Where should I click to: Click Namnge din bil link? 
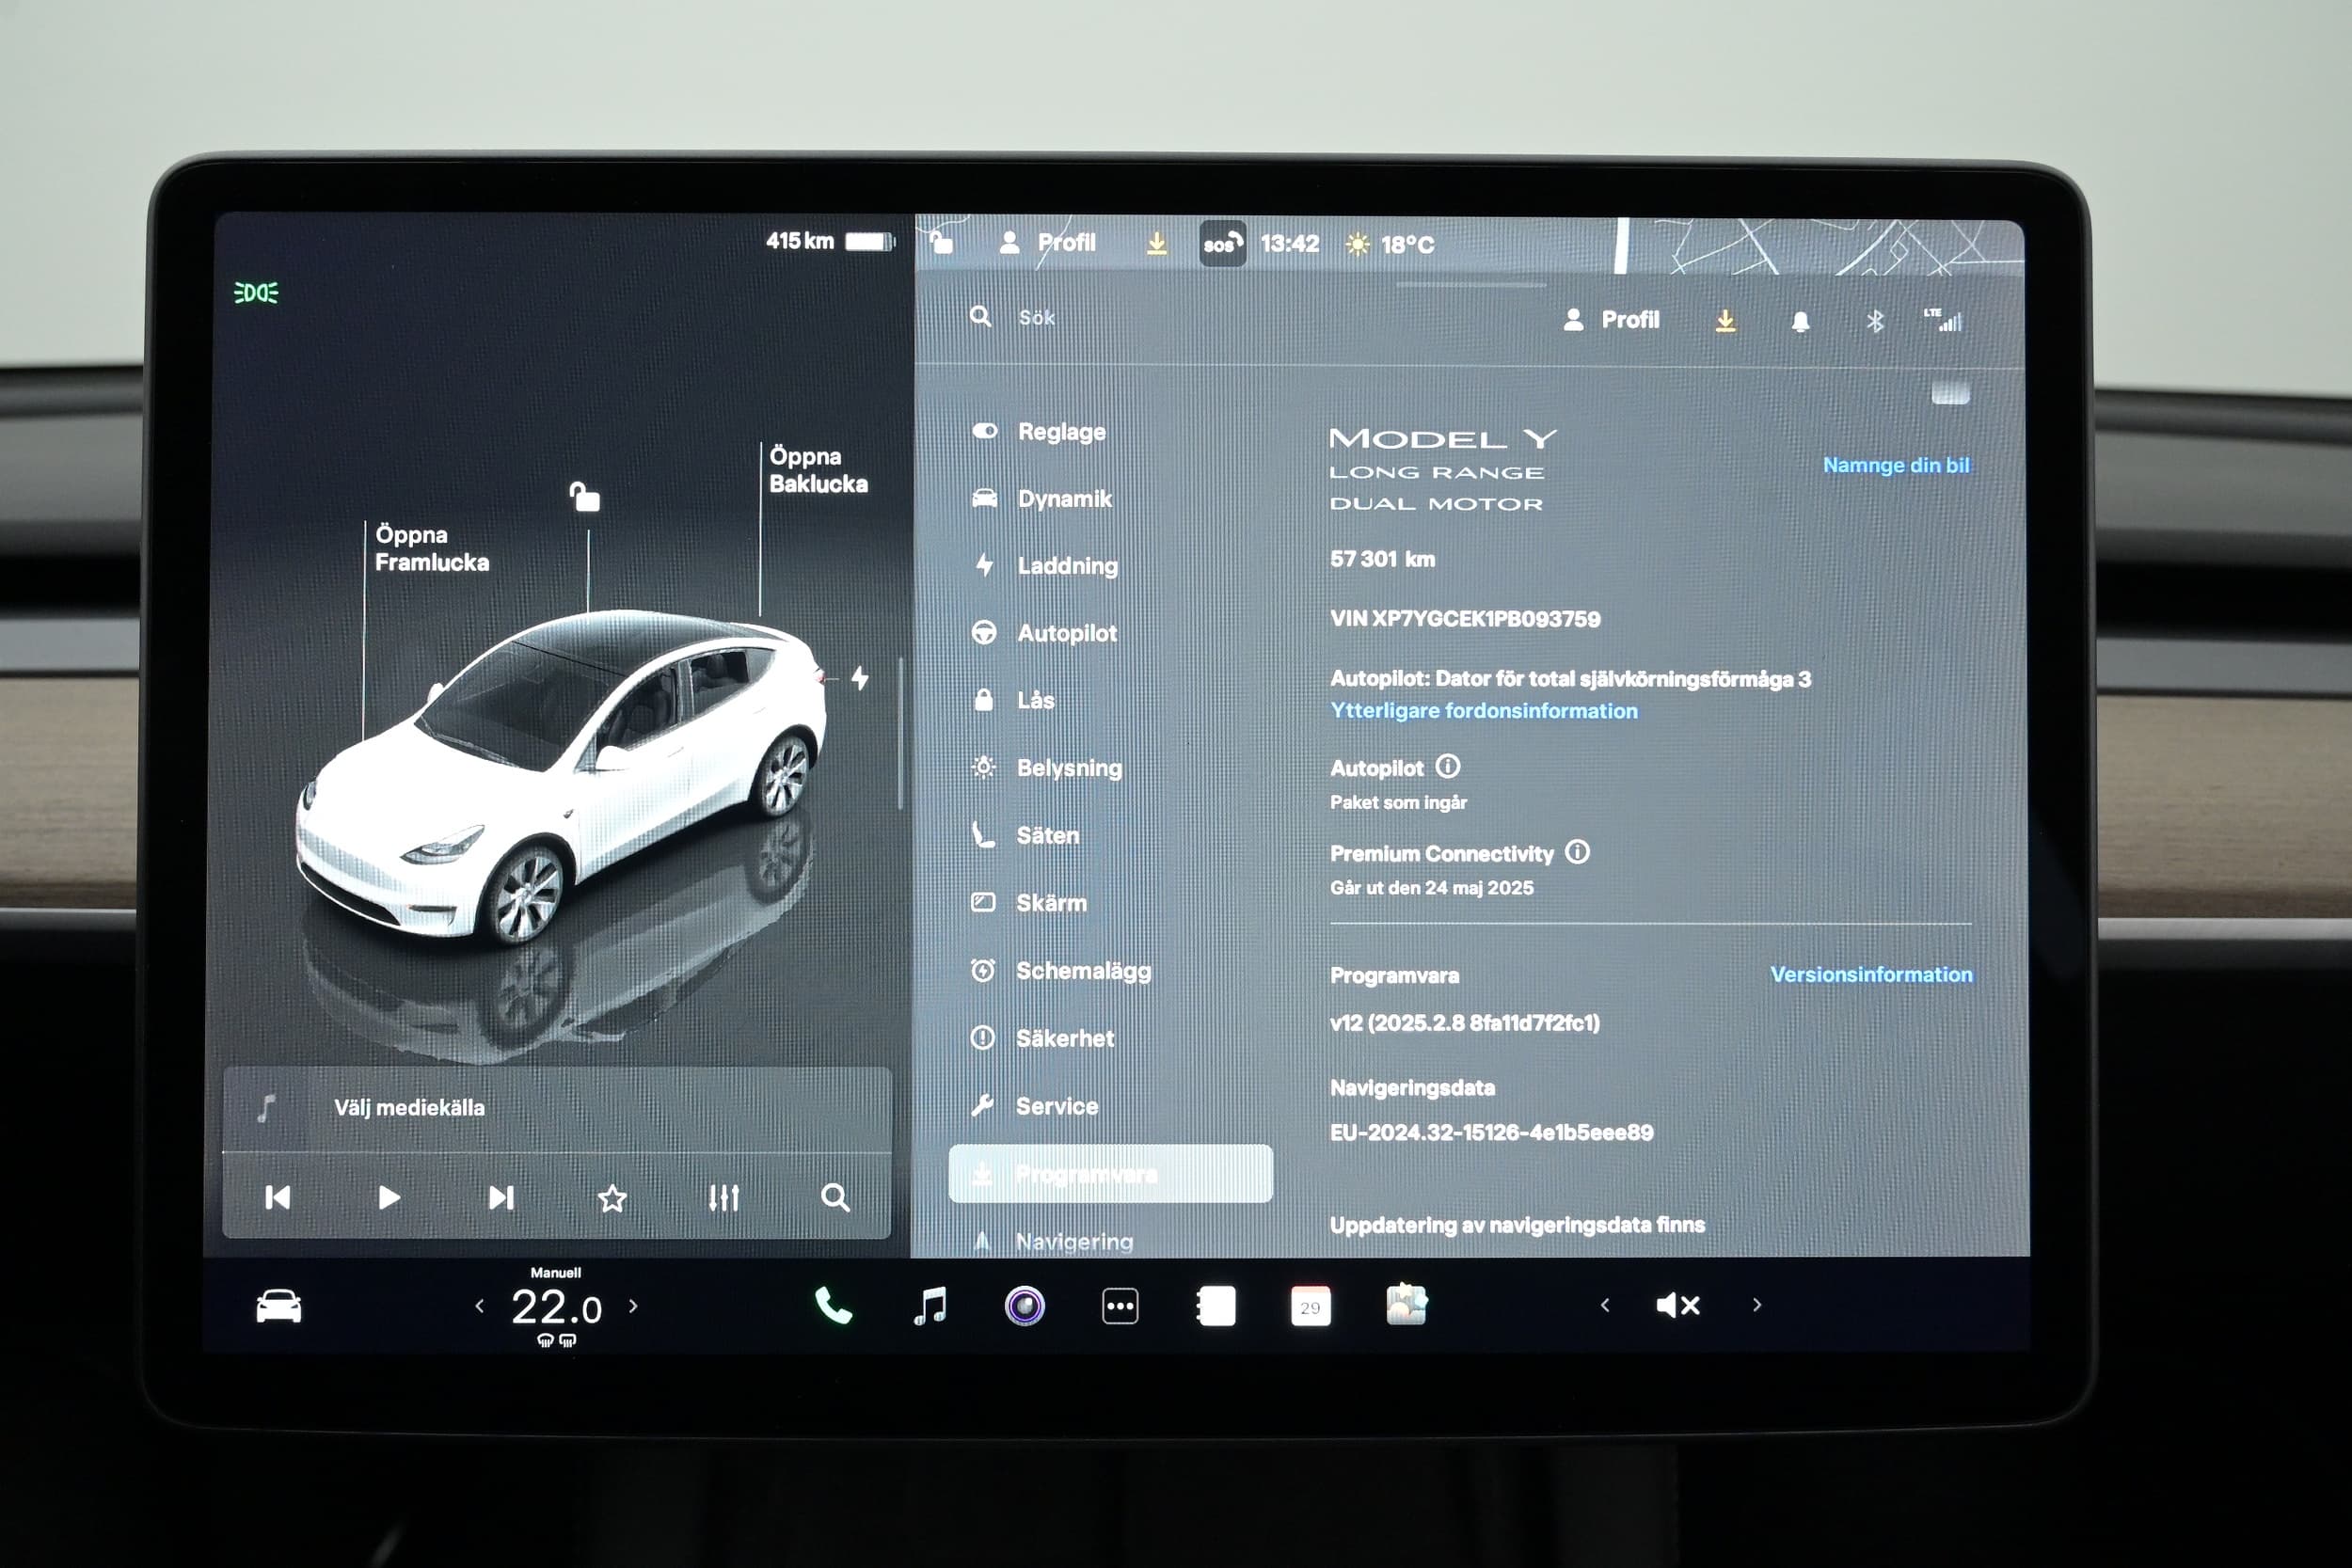[1895, 465]
